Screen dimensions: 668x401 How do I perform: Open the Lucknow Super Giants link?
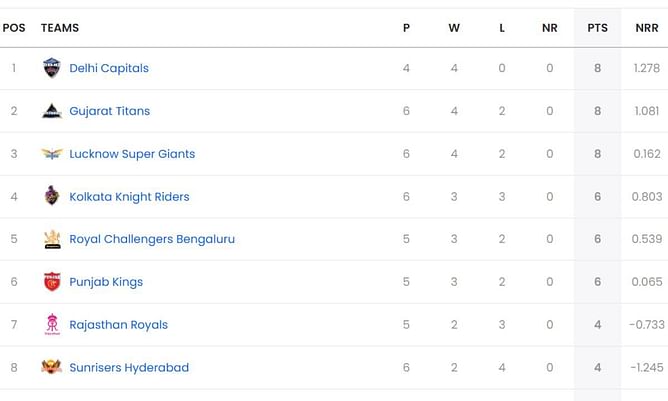tap(132, 154)
